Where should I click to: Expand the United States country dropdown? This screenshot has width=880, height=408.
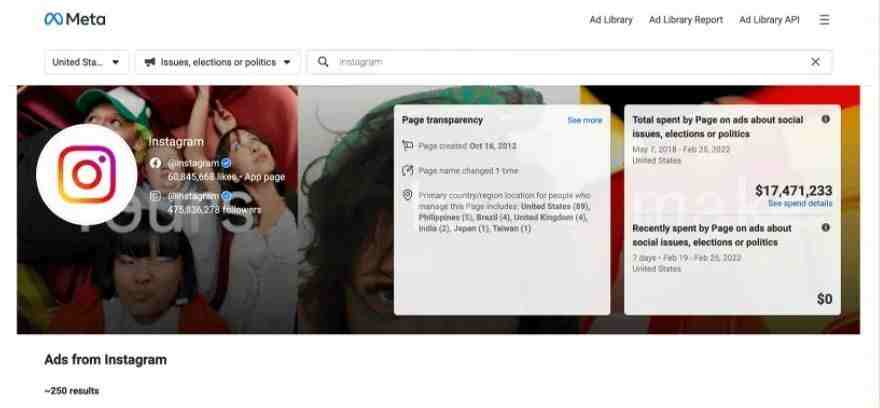(86, 62)
